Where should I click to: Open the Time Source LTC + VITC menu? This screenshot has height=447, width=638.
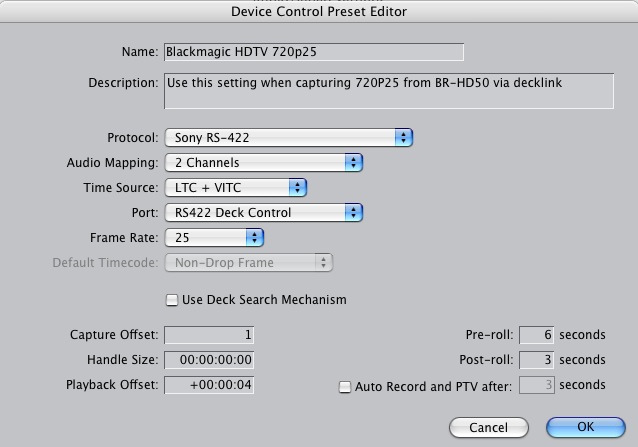click(x=235, y=187)
